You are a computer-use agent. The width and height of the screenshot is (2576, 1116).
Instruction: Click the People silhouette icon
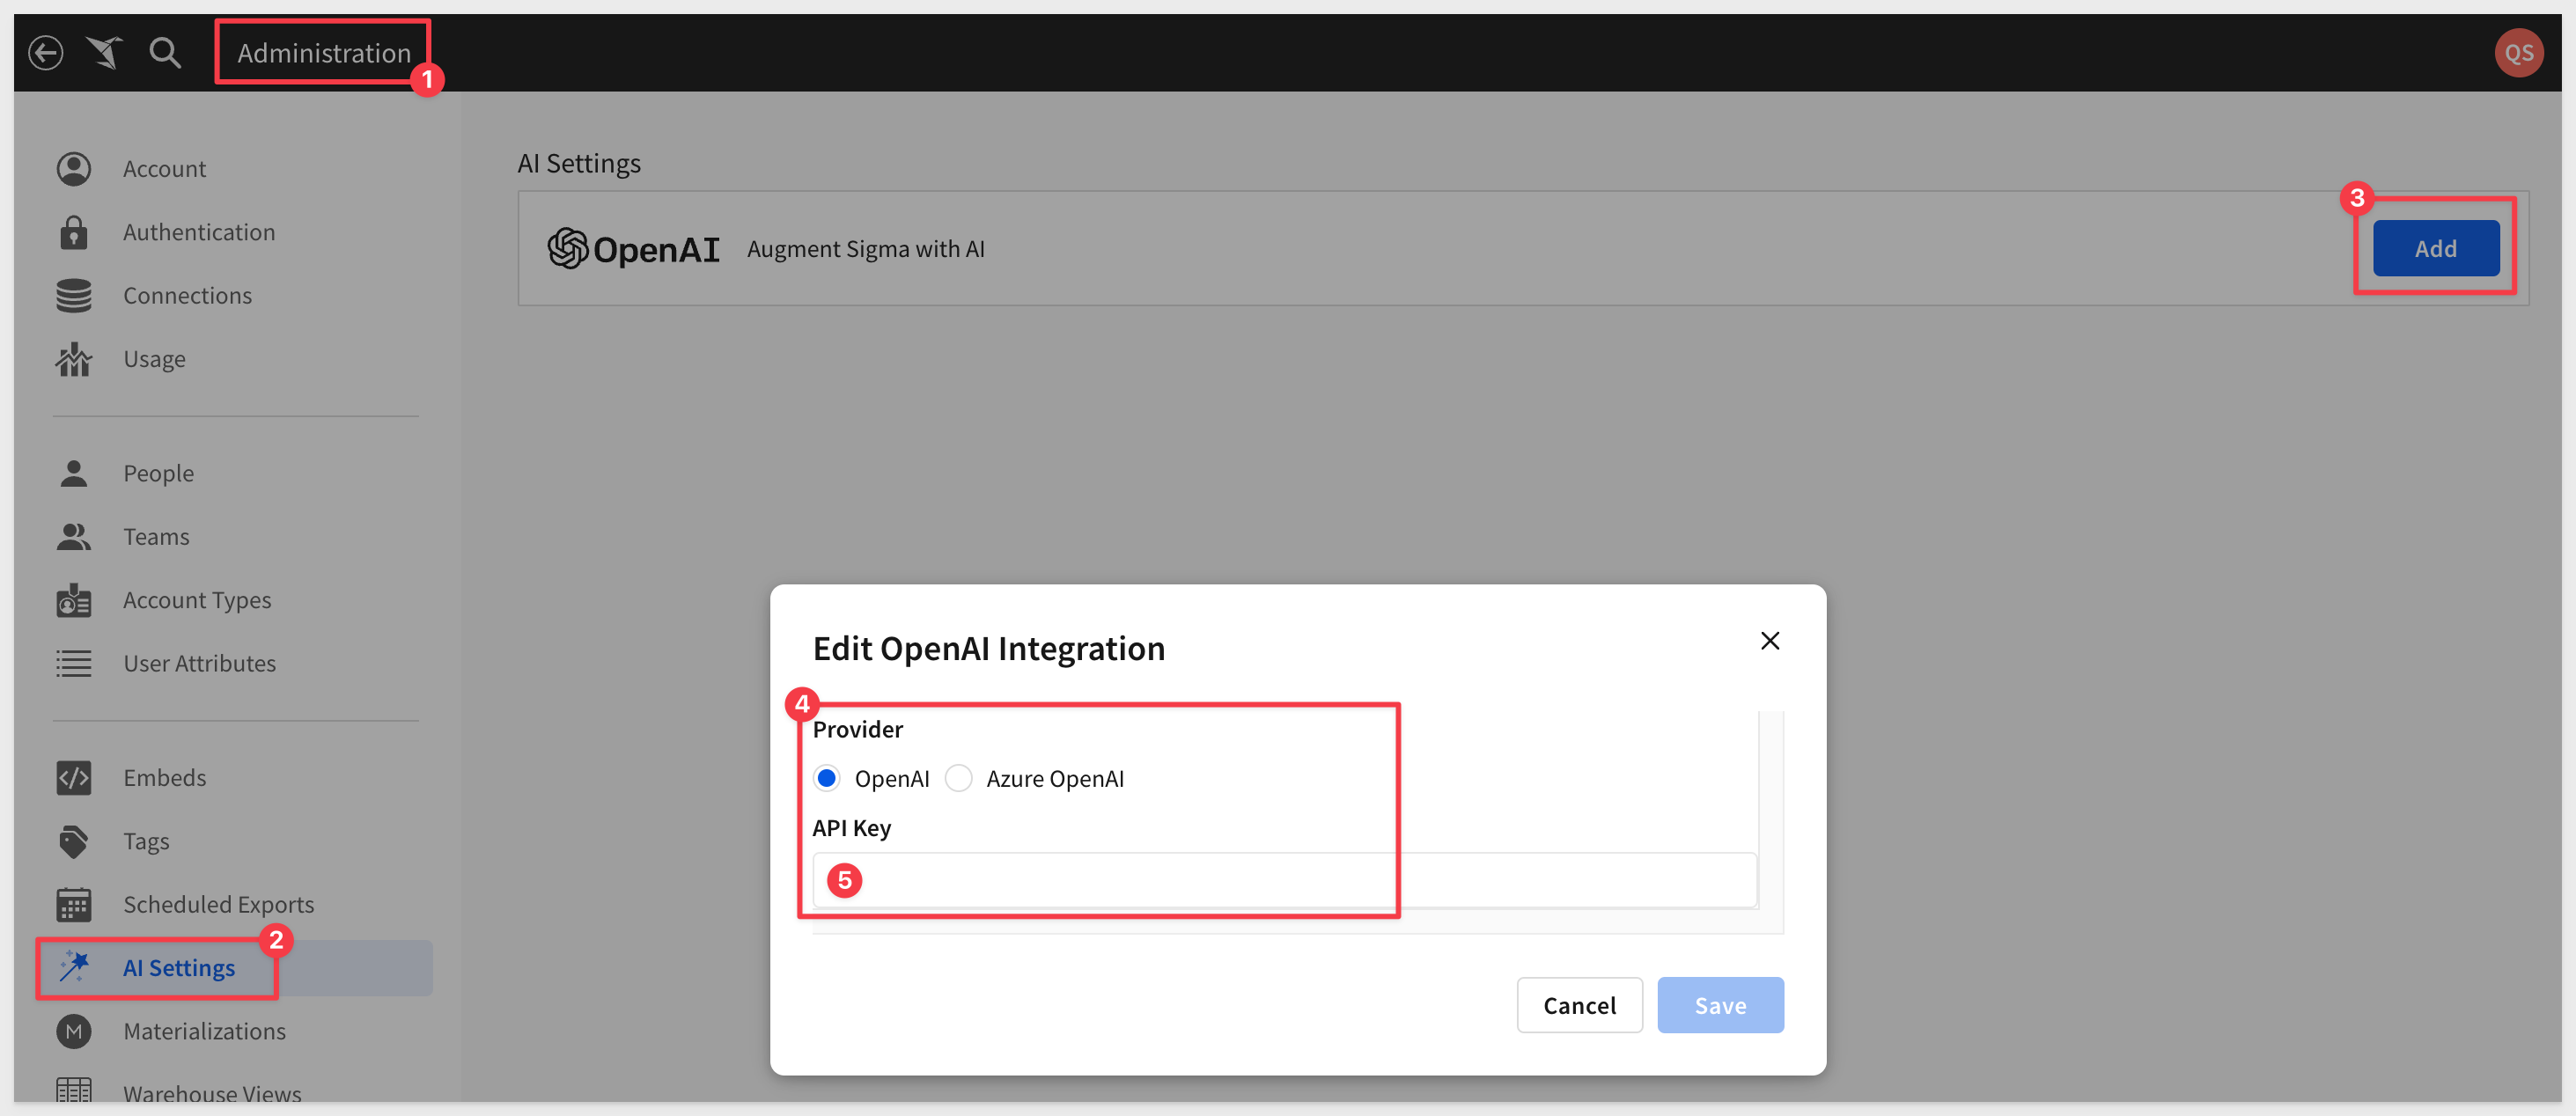tap(74, 473)
